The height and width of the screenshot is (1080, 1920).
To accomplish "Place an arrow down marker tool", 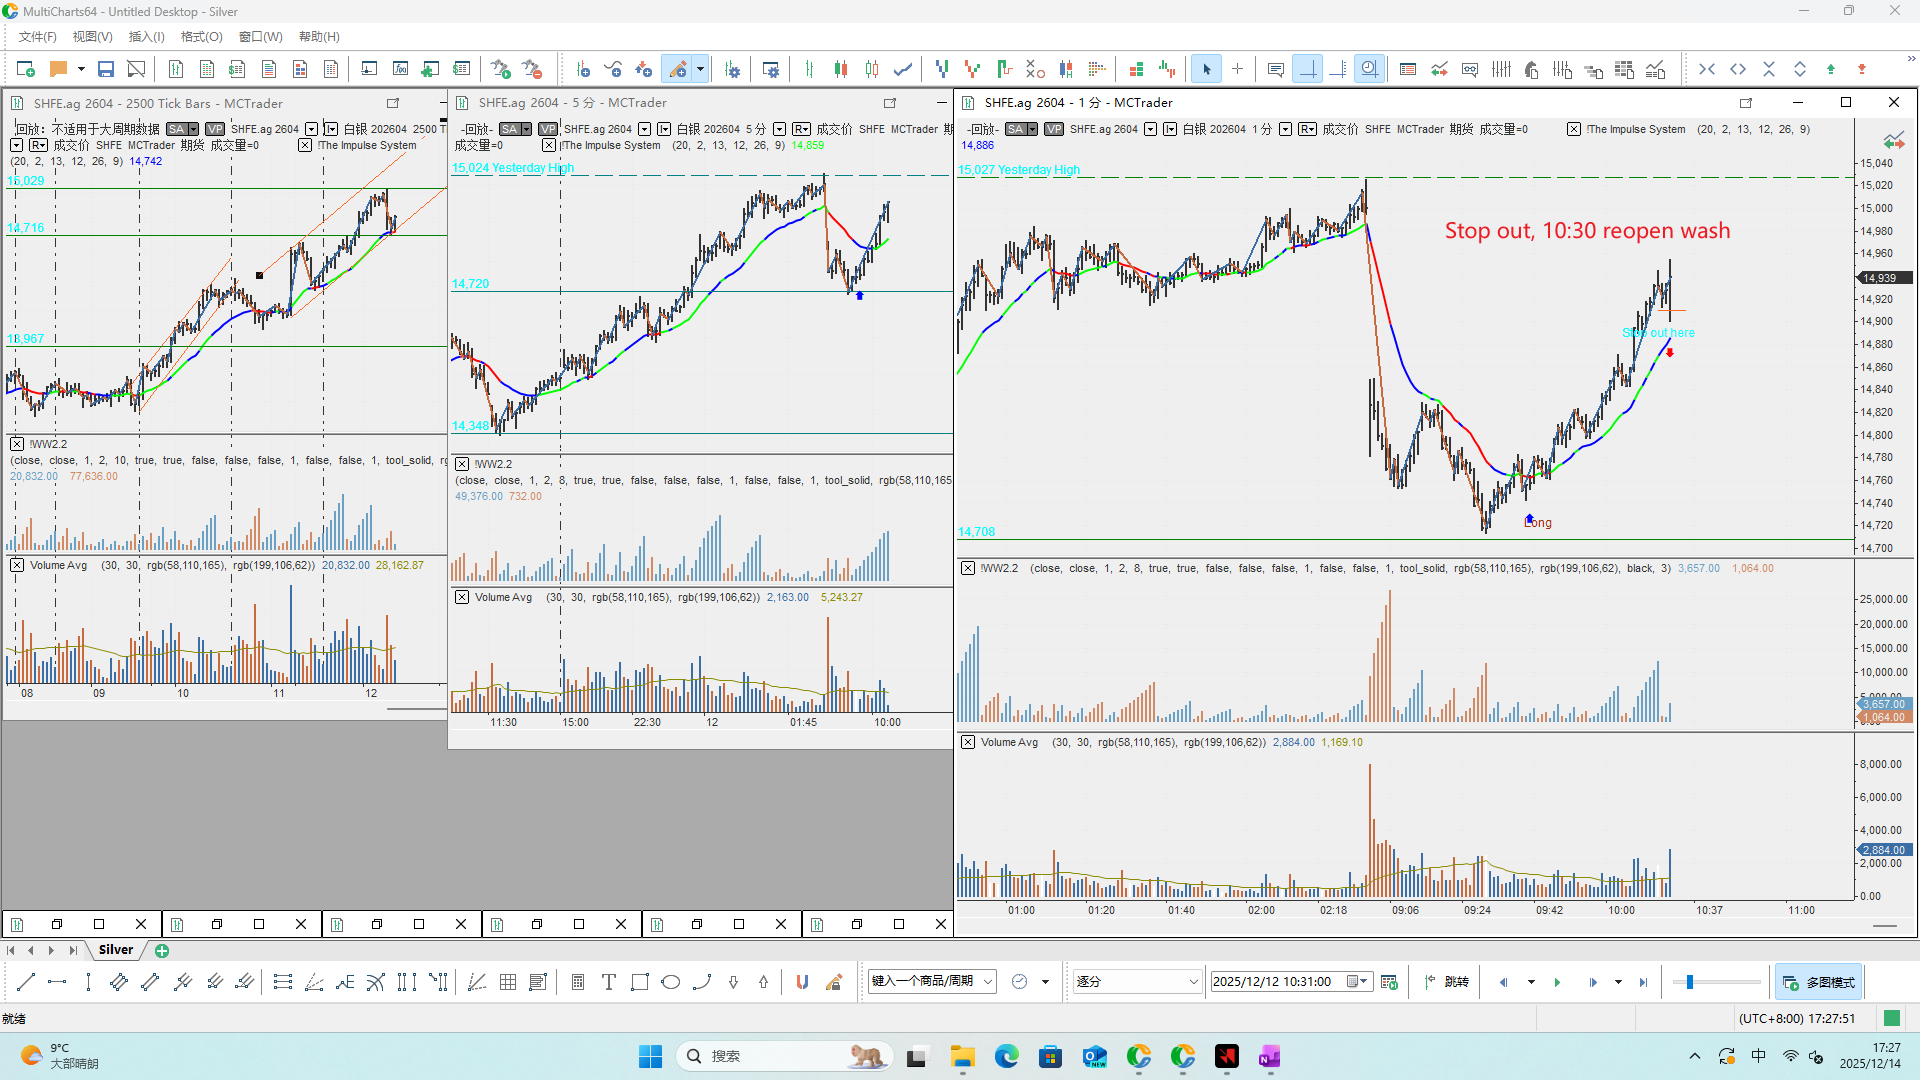I will pyautogui.click(x=733, y=982).
